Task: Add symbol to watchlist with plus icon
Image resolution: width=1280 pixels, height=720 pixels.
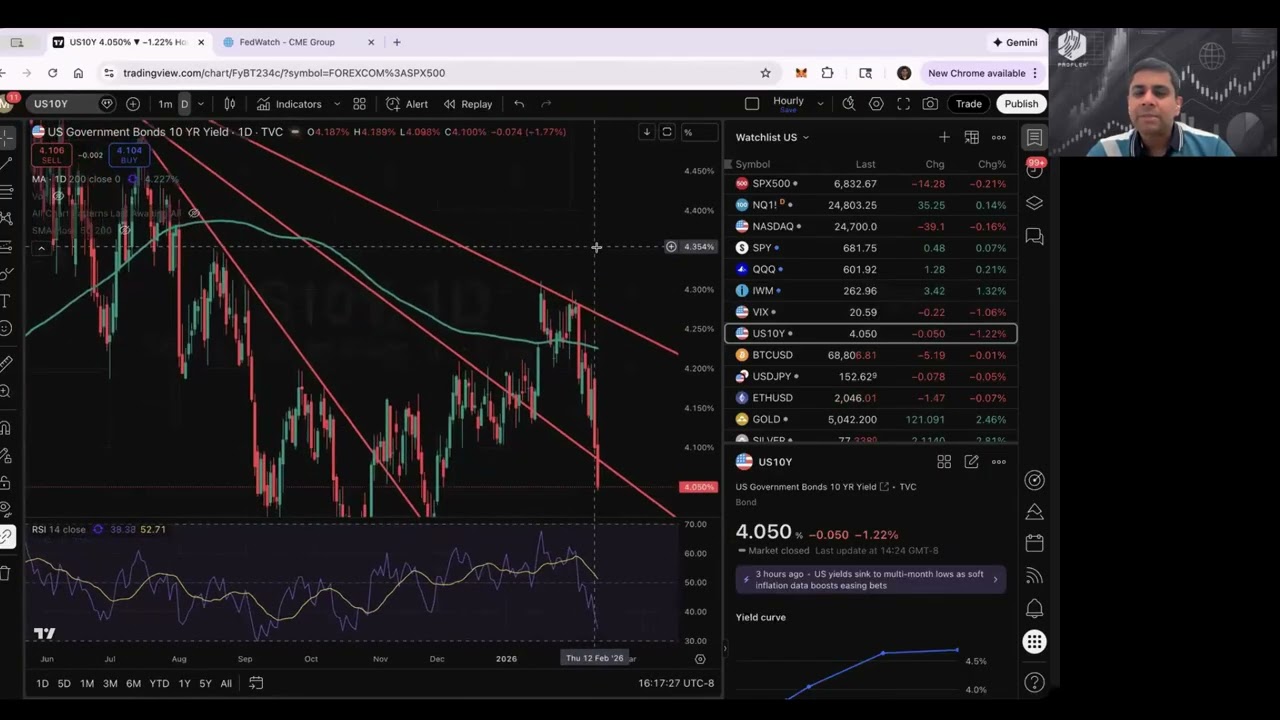Action: [x=944, y=137]
